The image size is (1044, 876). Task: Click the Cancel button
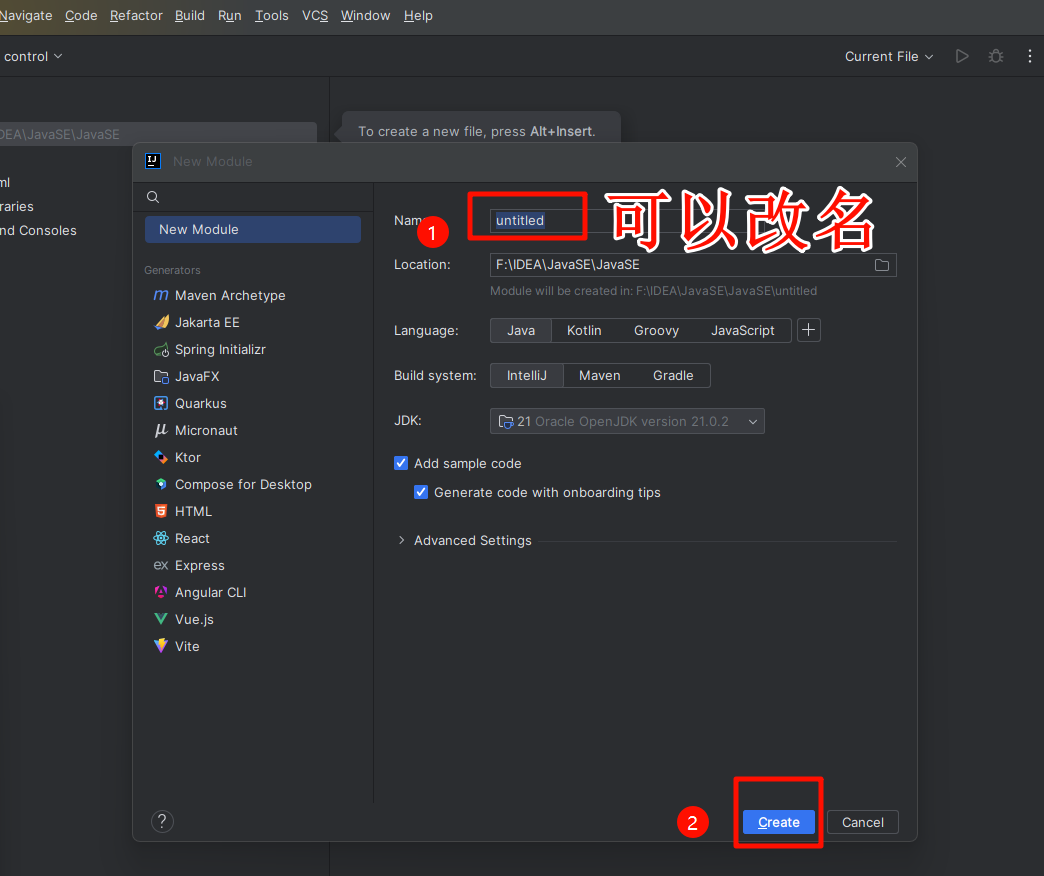pyautogui.click(x=863, y=822)
